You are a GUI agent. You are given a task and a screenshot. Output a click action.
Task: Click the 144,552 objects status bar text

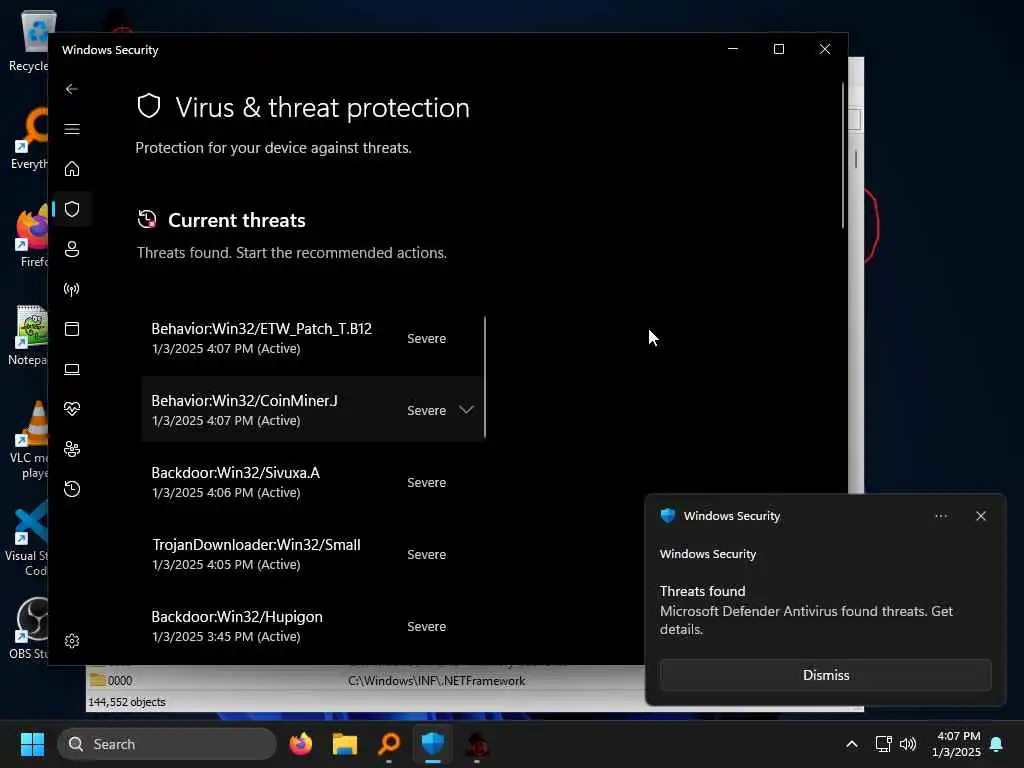click(127, 702)
